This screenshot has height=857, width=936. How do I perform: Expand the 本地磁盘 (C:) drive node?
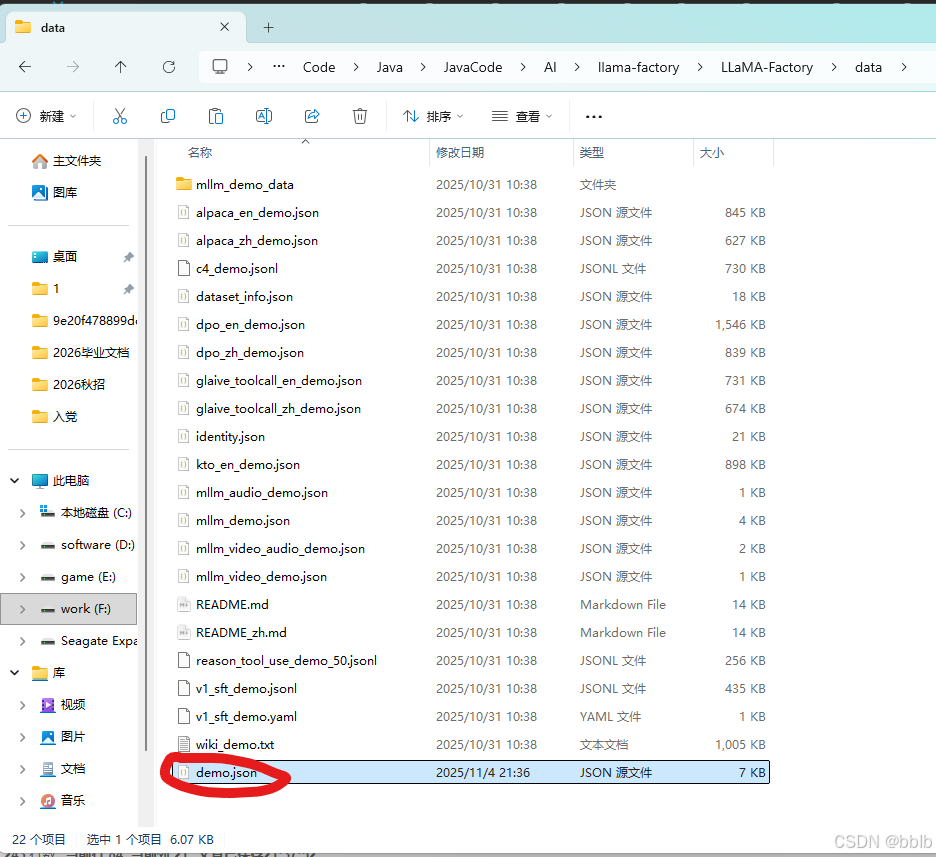click(22, 513)
